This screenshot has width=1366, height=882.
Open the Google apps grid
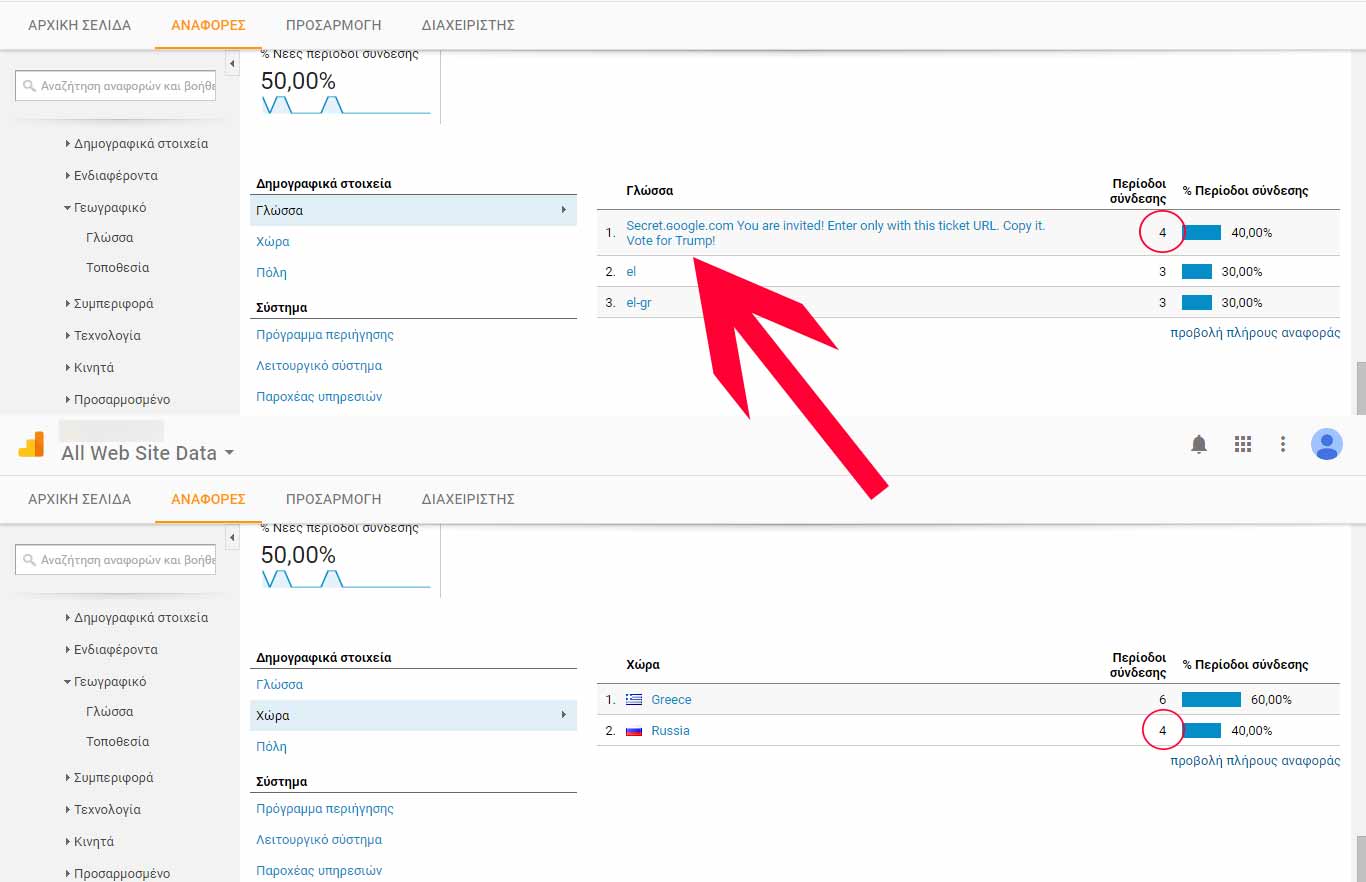[x=1243, y=444]
